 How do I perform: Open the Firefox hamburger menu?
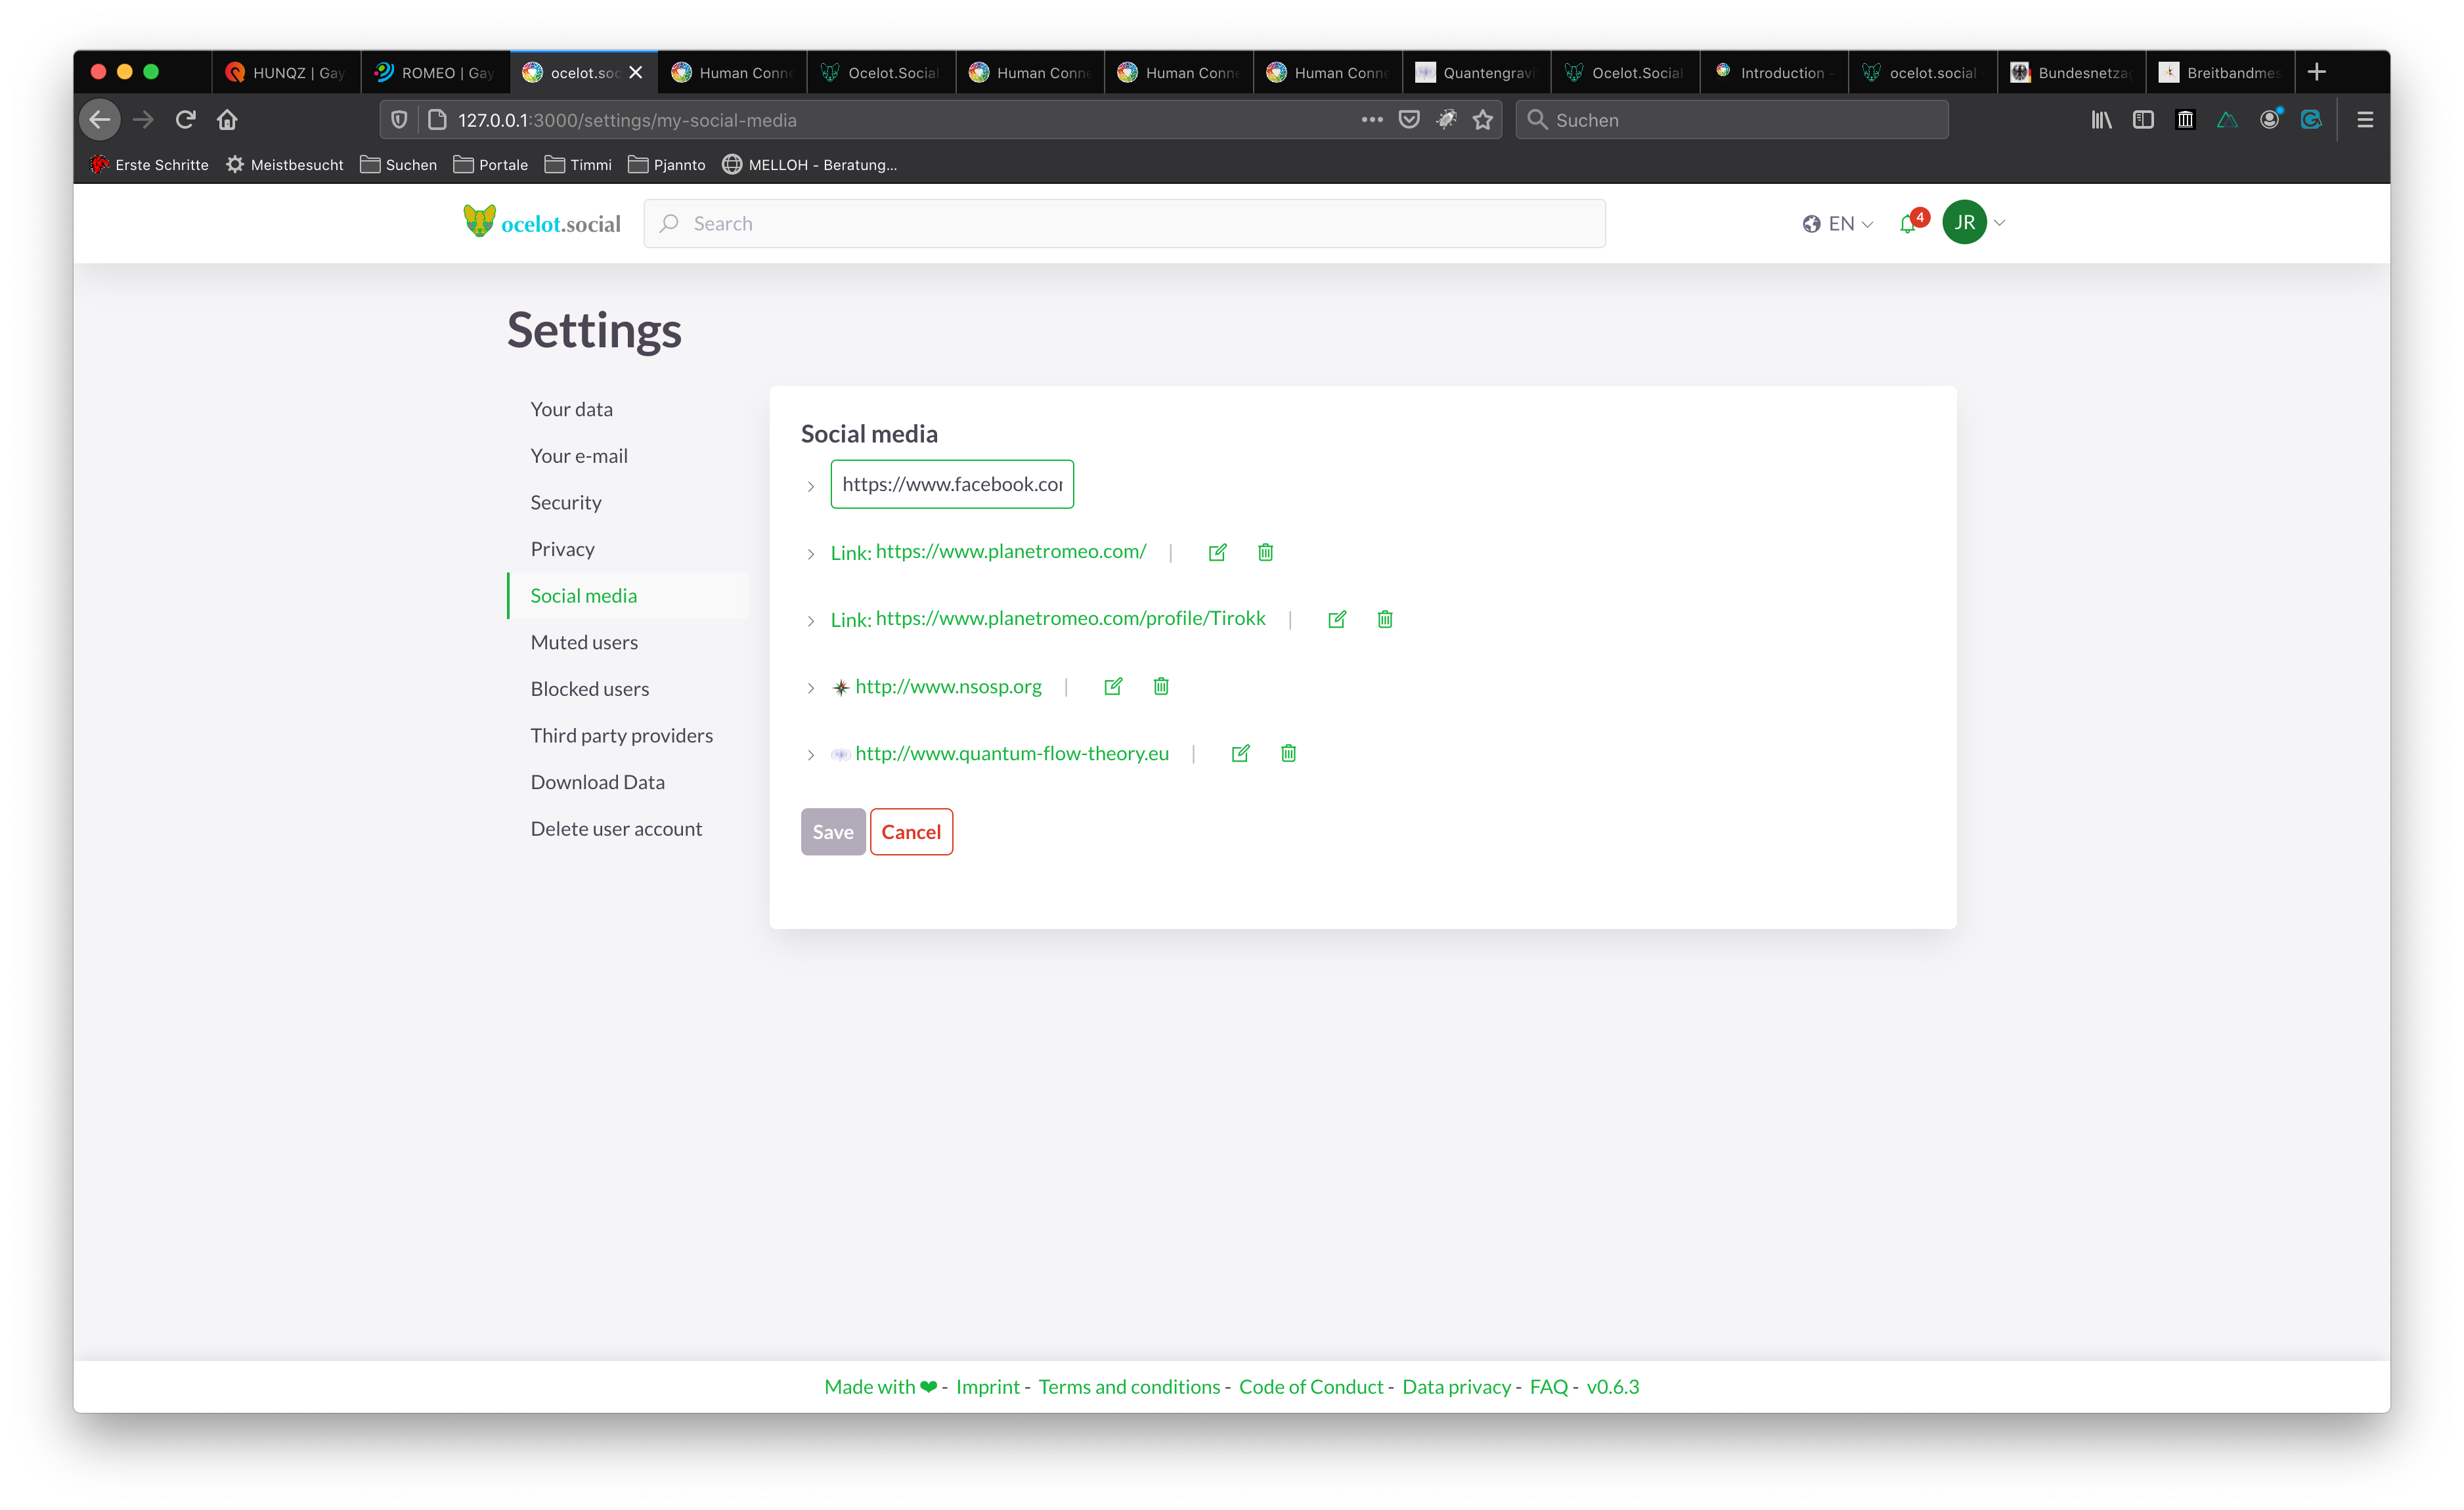point(2364,120)
